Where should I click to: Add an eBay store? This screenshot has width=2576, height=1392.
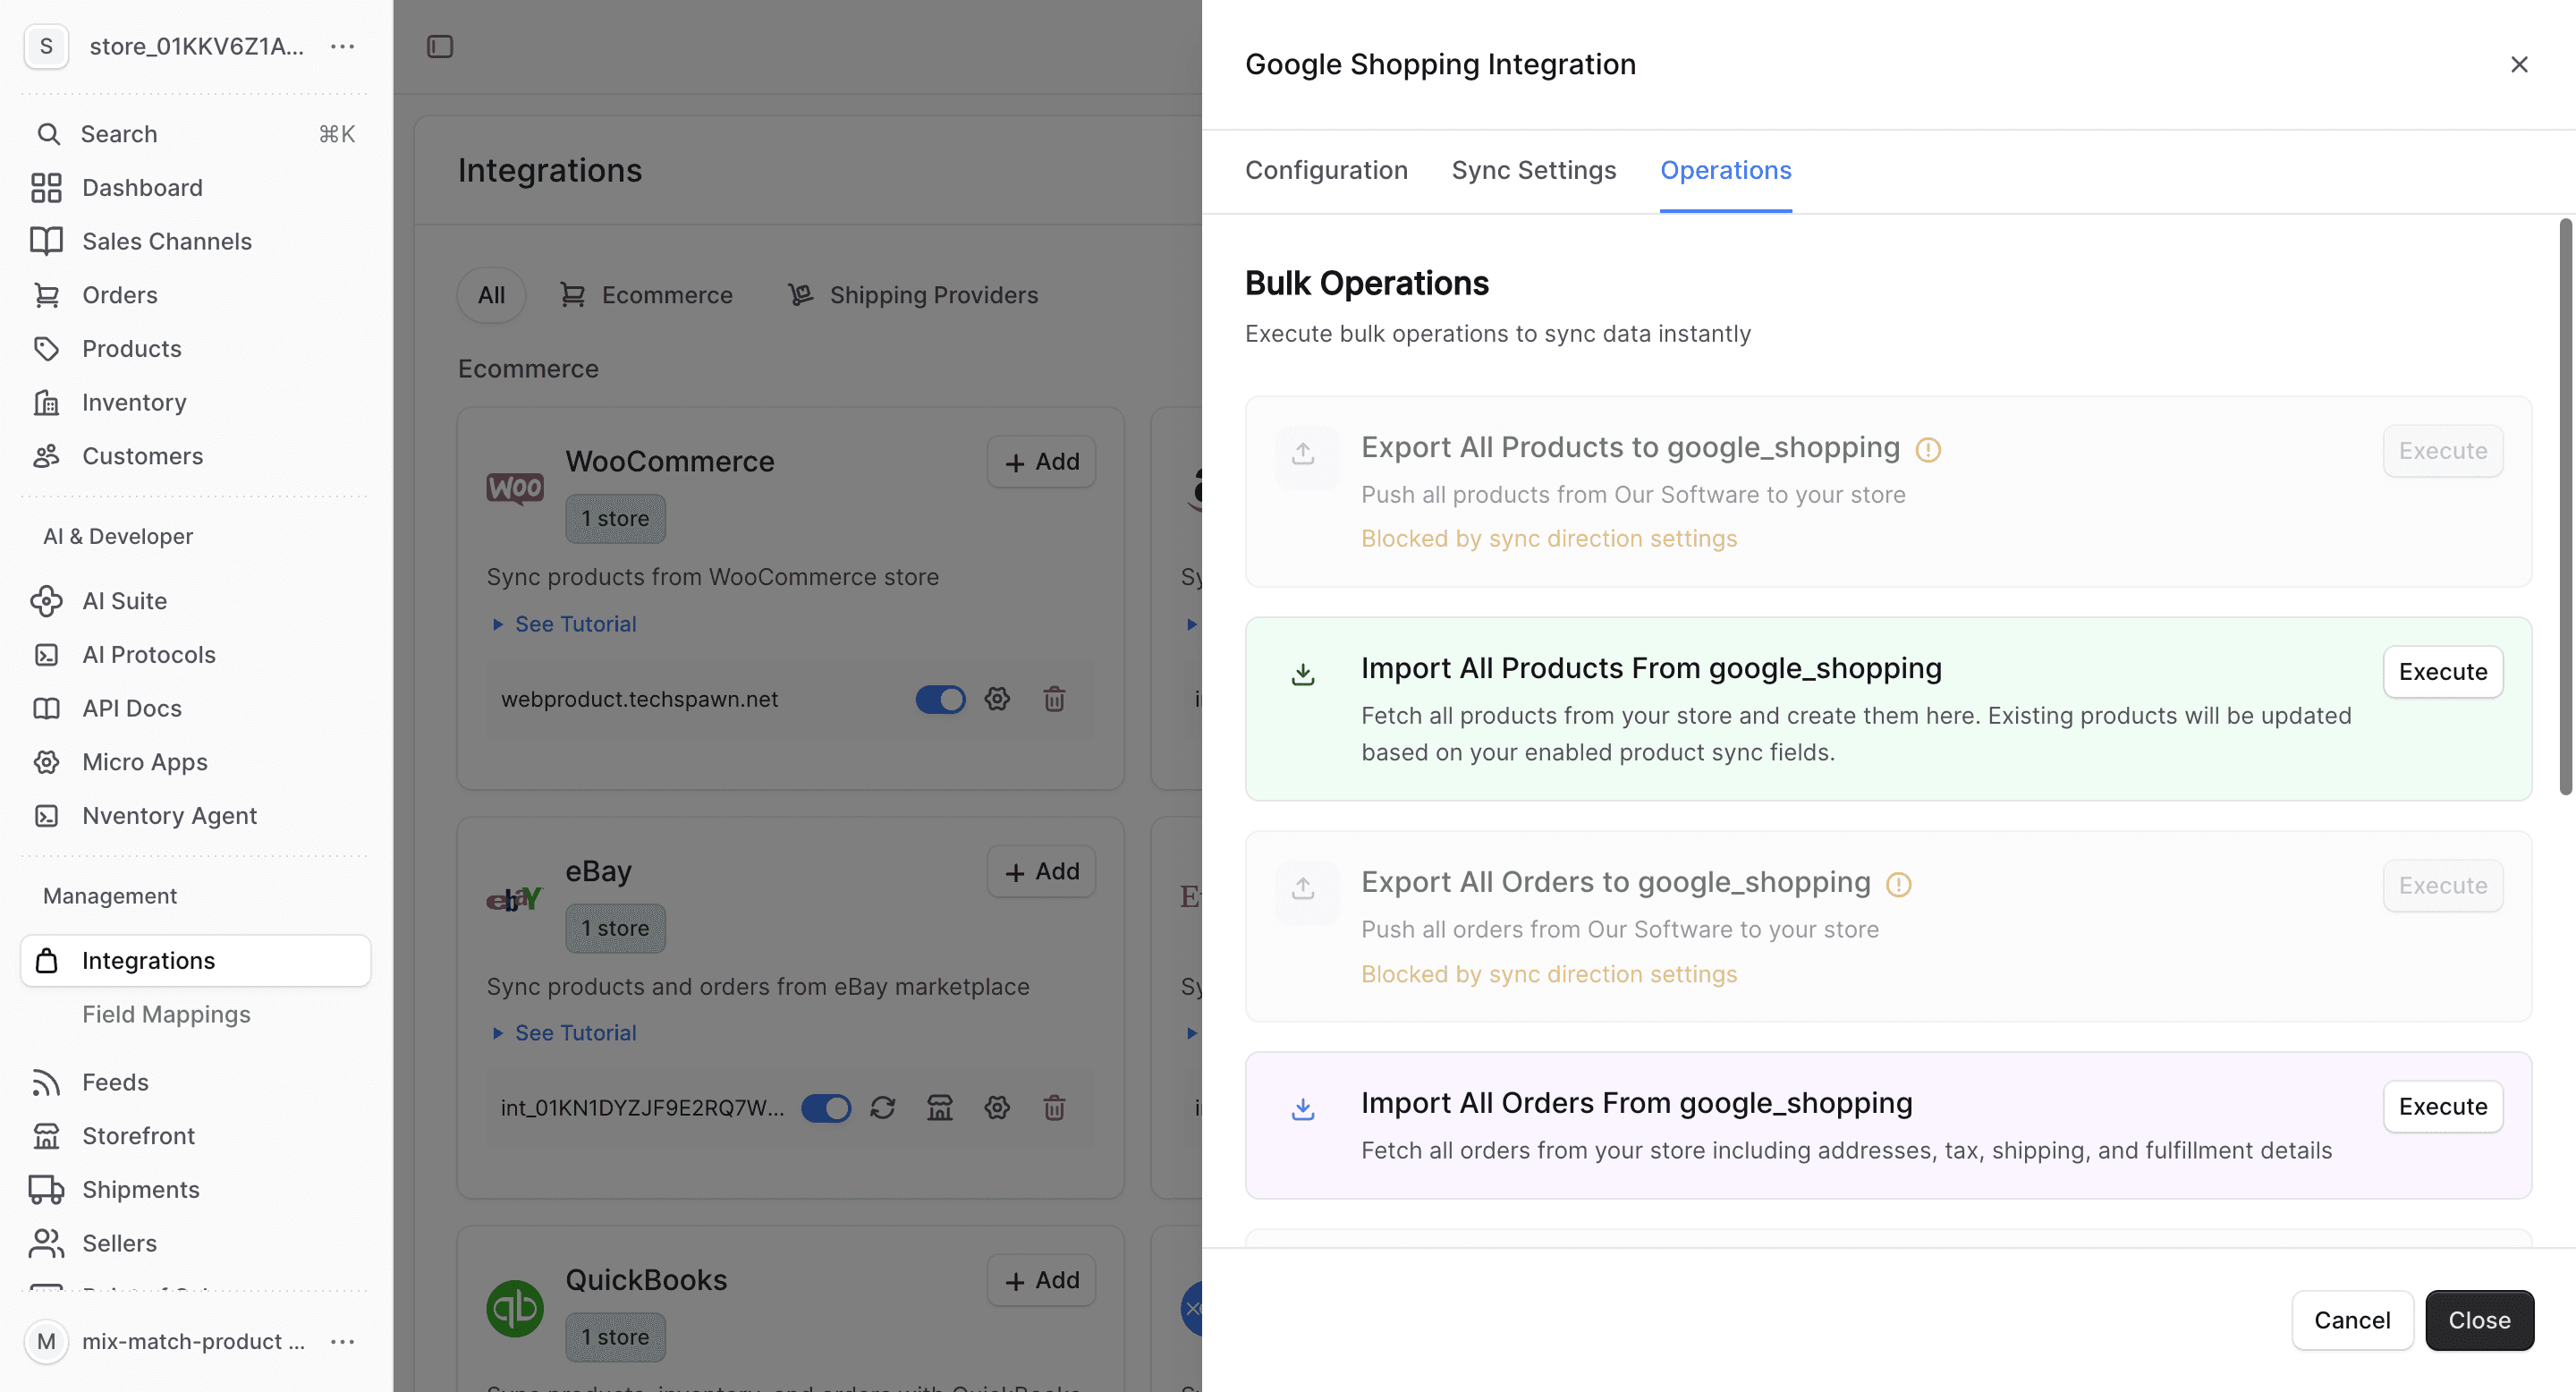coord(1041,872)
